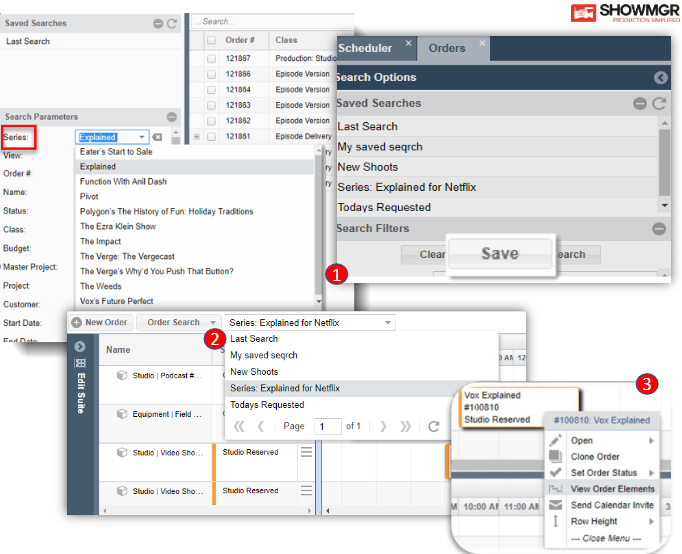
Task: Expand the Edit Suite side panel arrow
Action: point(80,346)
